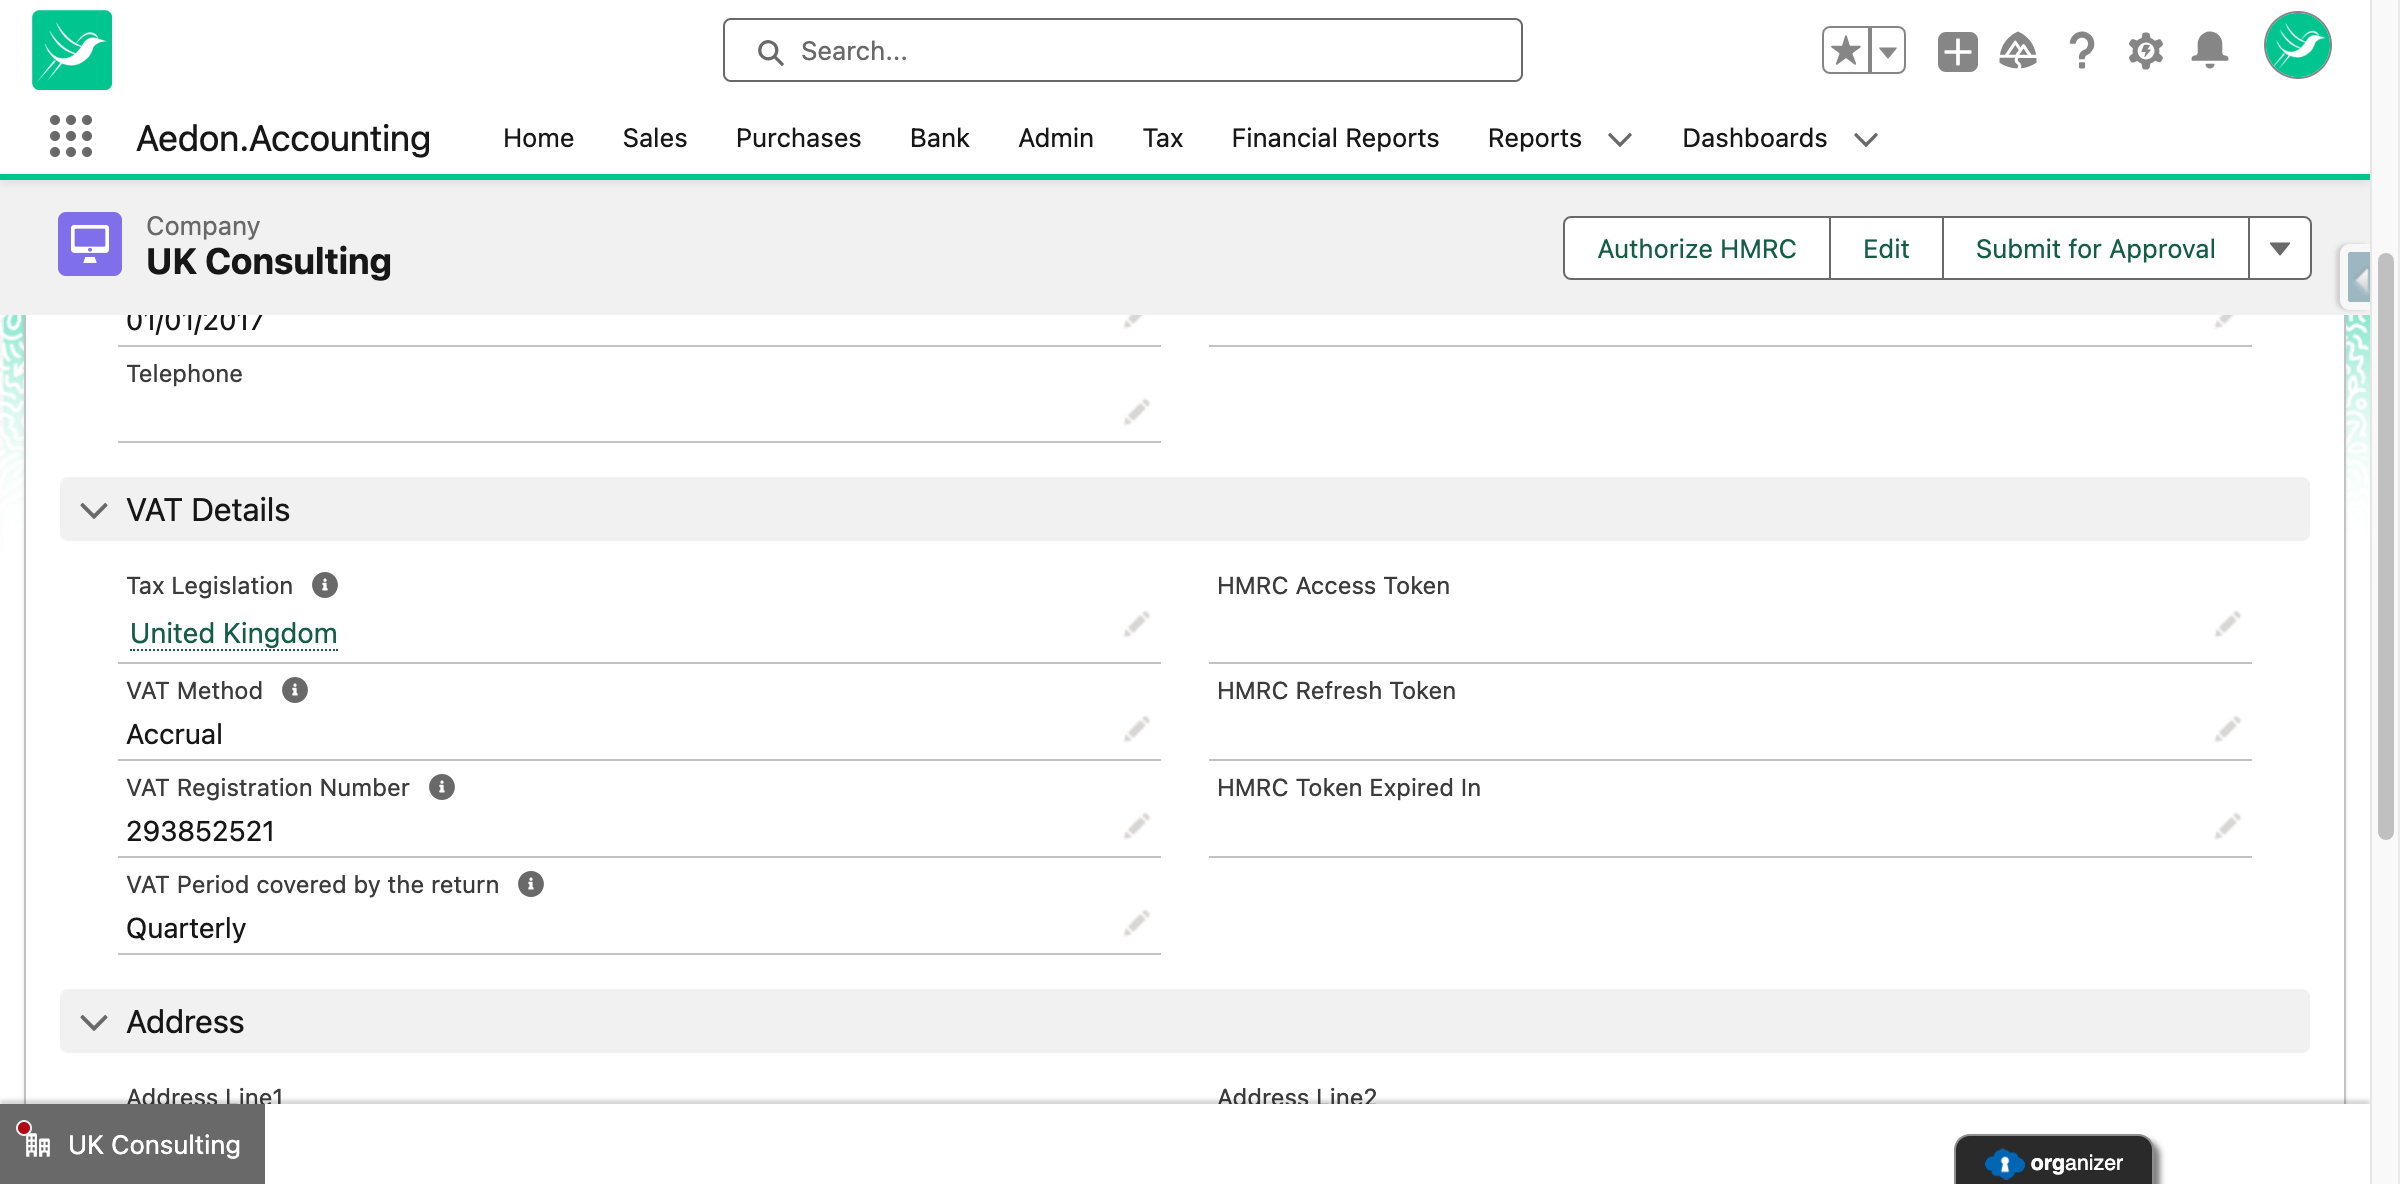Click the Tax menu item
Viewport: 2400px width, 1184px height.
1162,138
